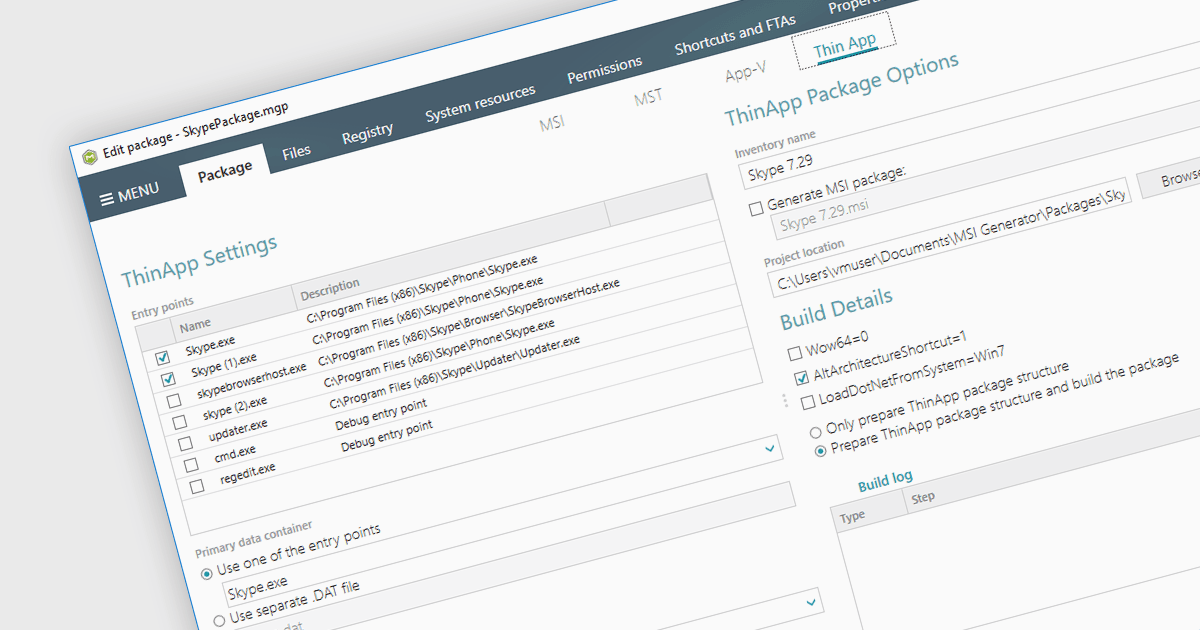
Task: Go to the System resources tab
Action: (480, 103)
